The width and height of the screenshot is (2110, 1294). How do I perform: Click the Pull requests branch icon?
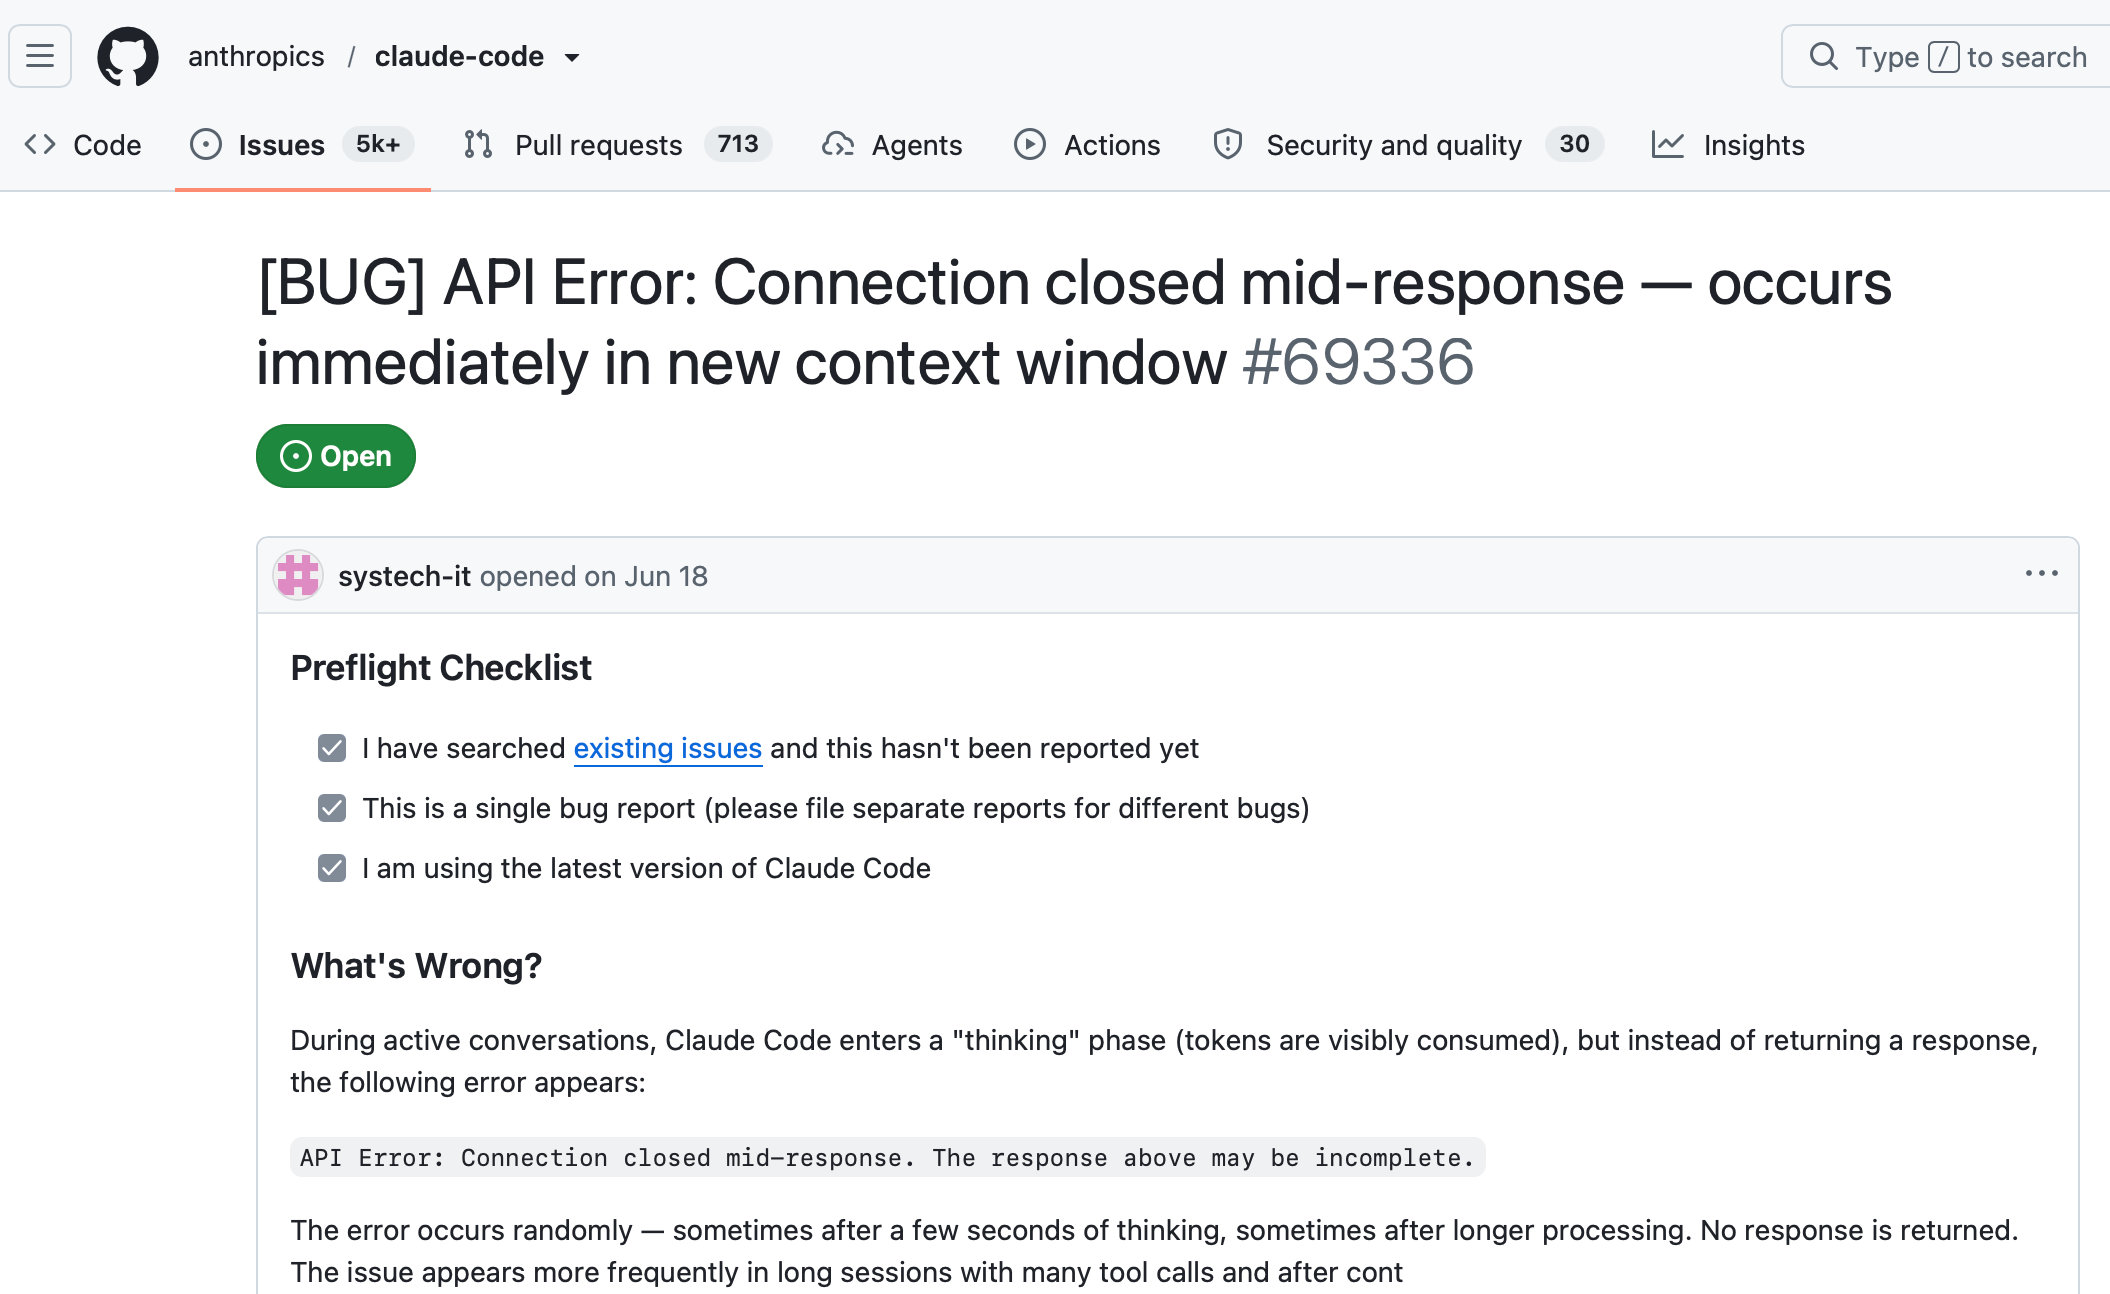[478, 145]
